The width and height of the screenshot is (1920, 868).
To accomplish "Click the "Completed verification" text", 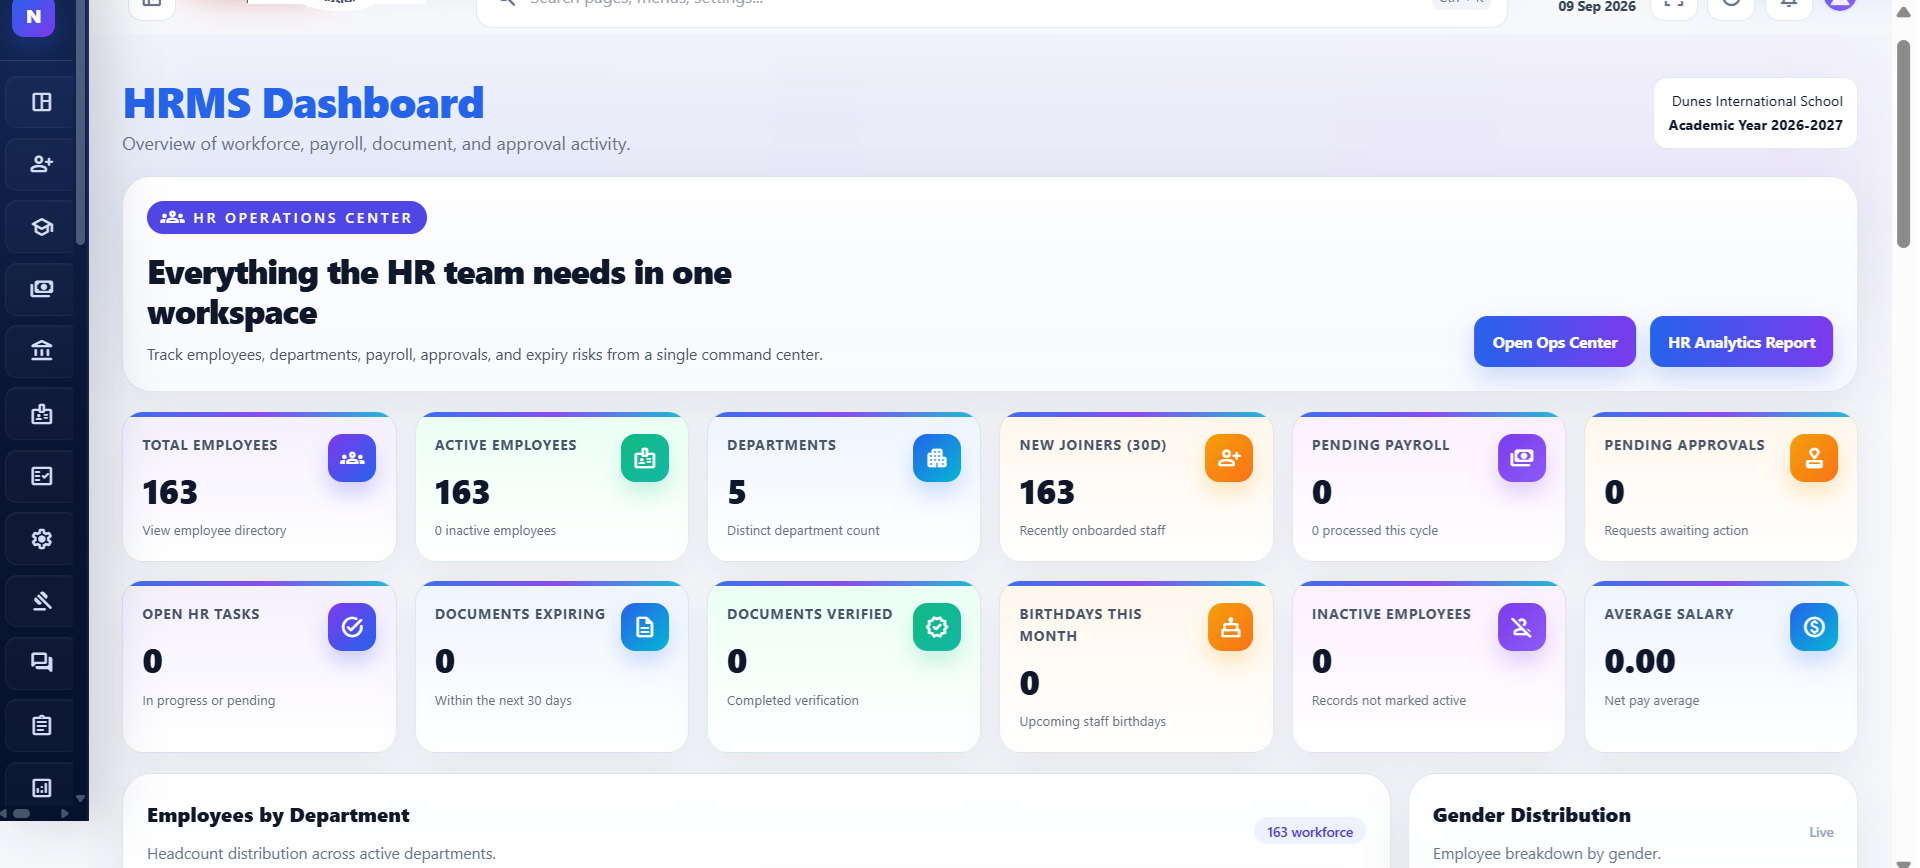I will (793, 701).
